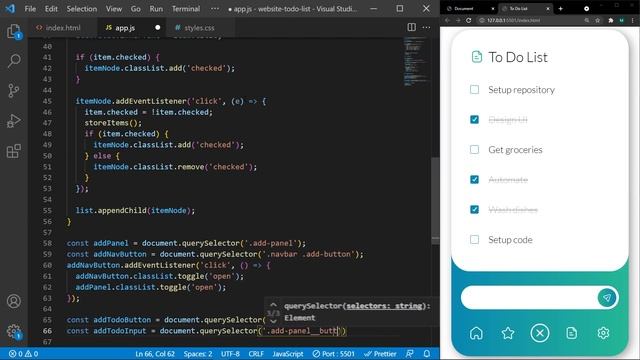The image size is (640, 360).
Task: Click Prettier in the status bar
Action: 380,354
